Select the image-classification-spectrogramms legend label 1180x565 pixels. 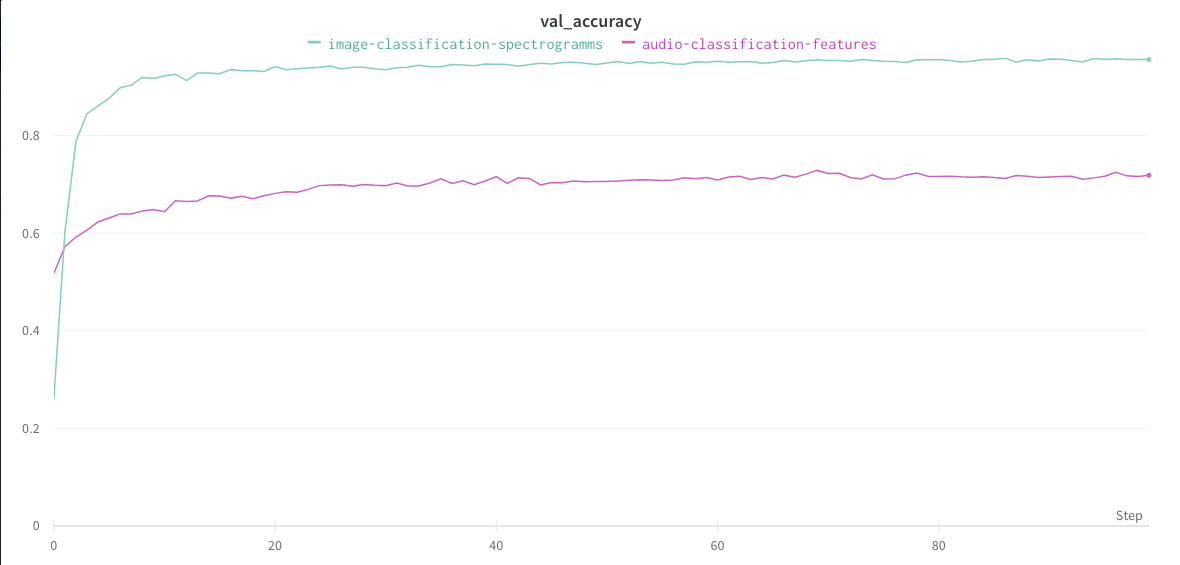coord(465,44)
